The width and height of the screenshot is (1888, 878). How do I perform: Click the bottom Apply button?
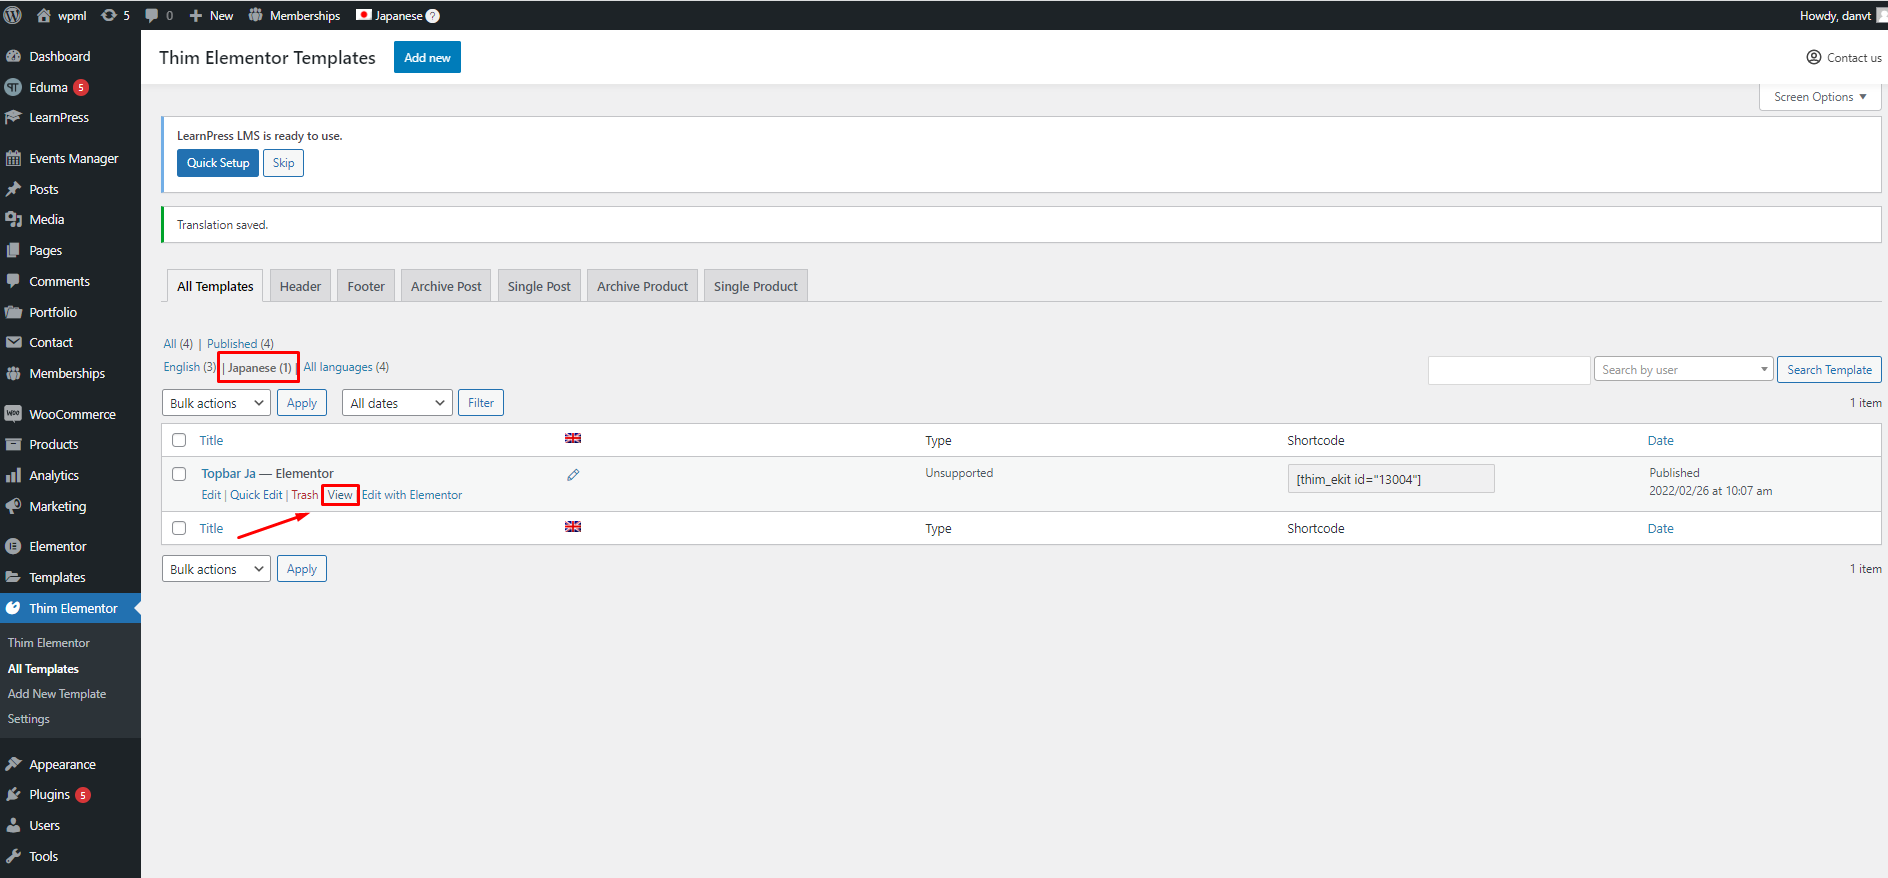coord(302,569)
